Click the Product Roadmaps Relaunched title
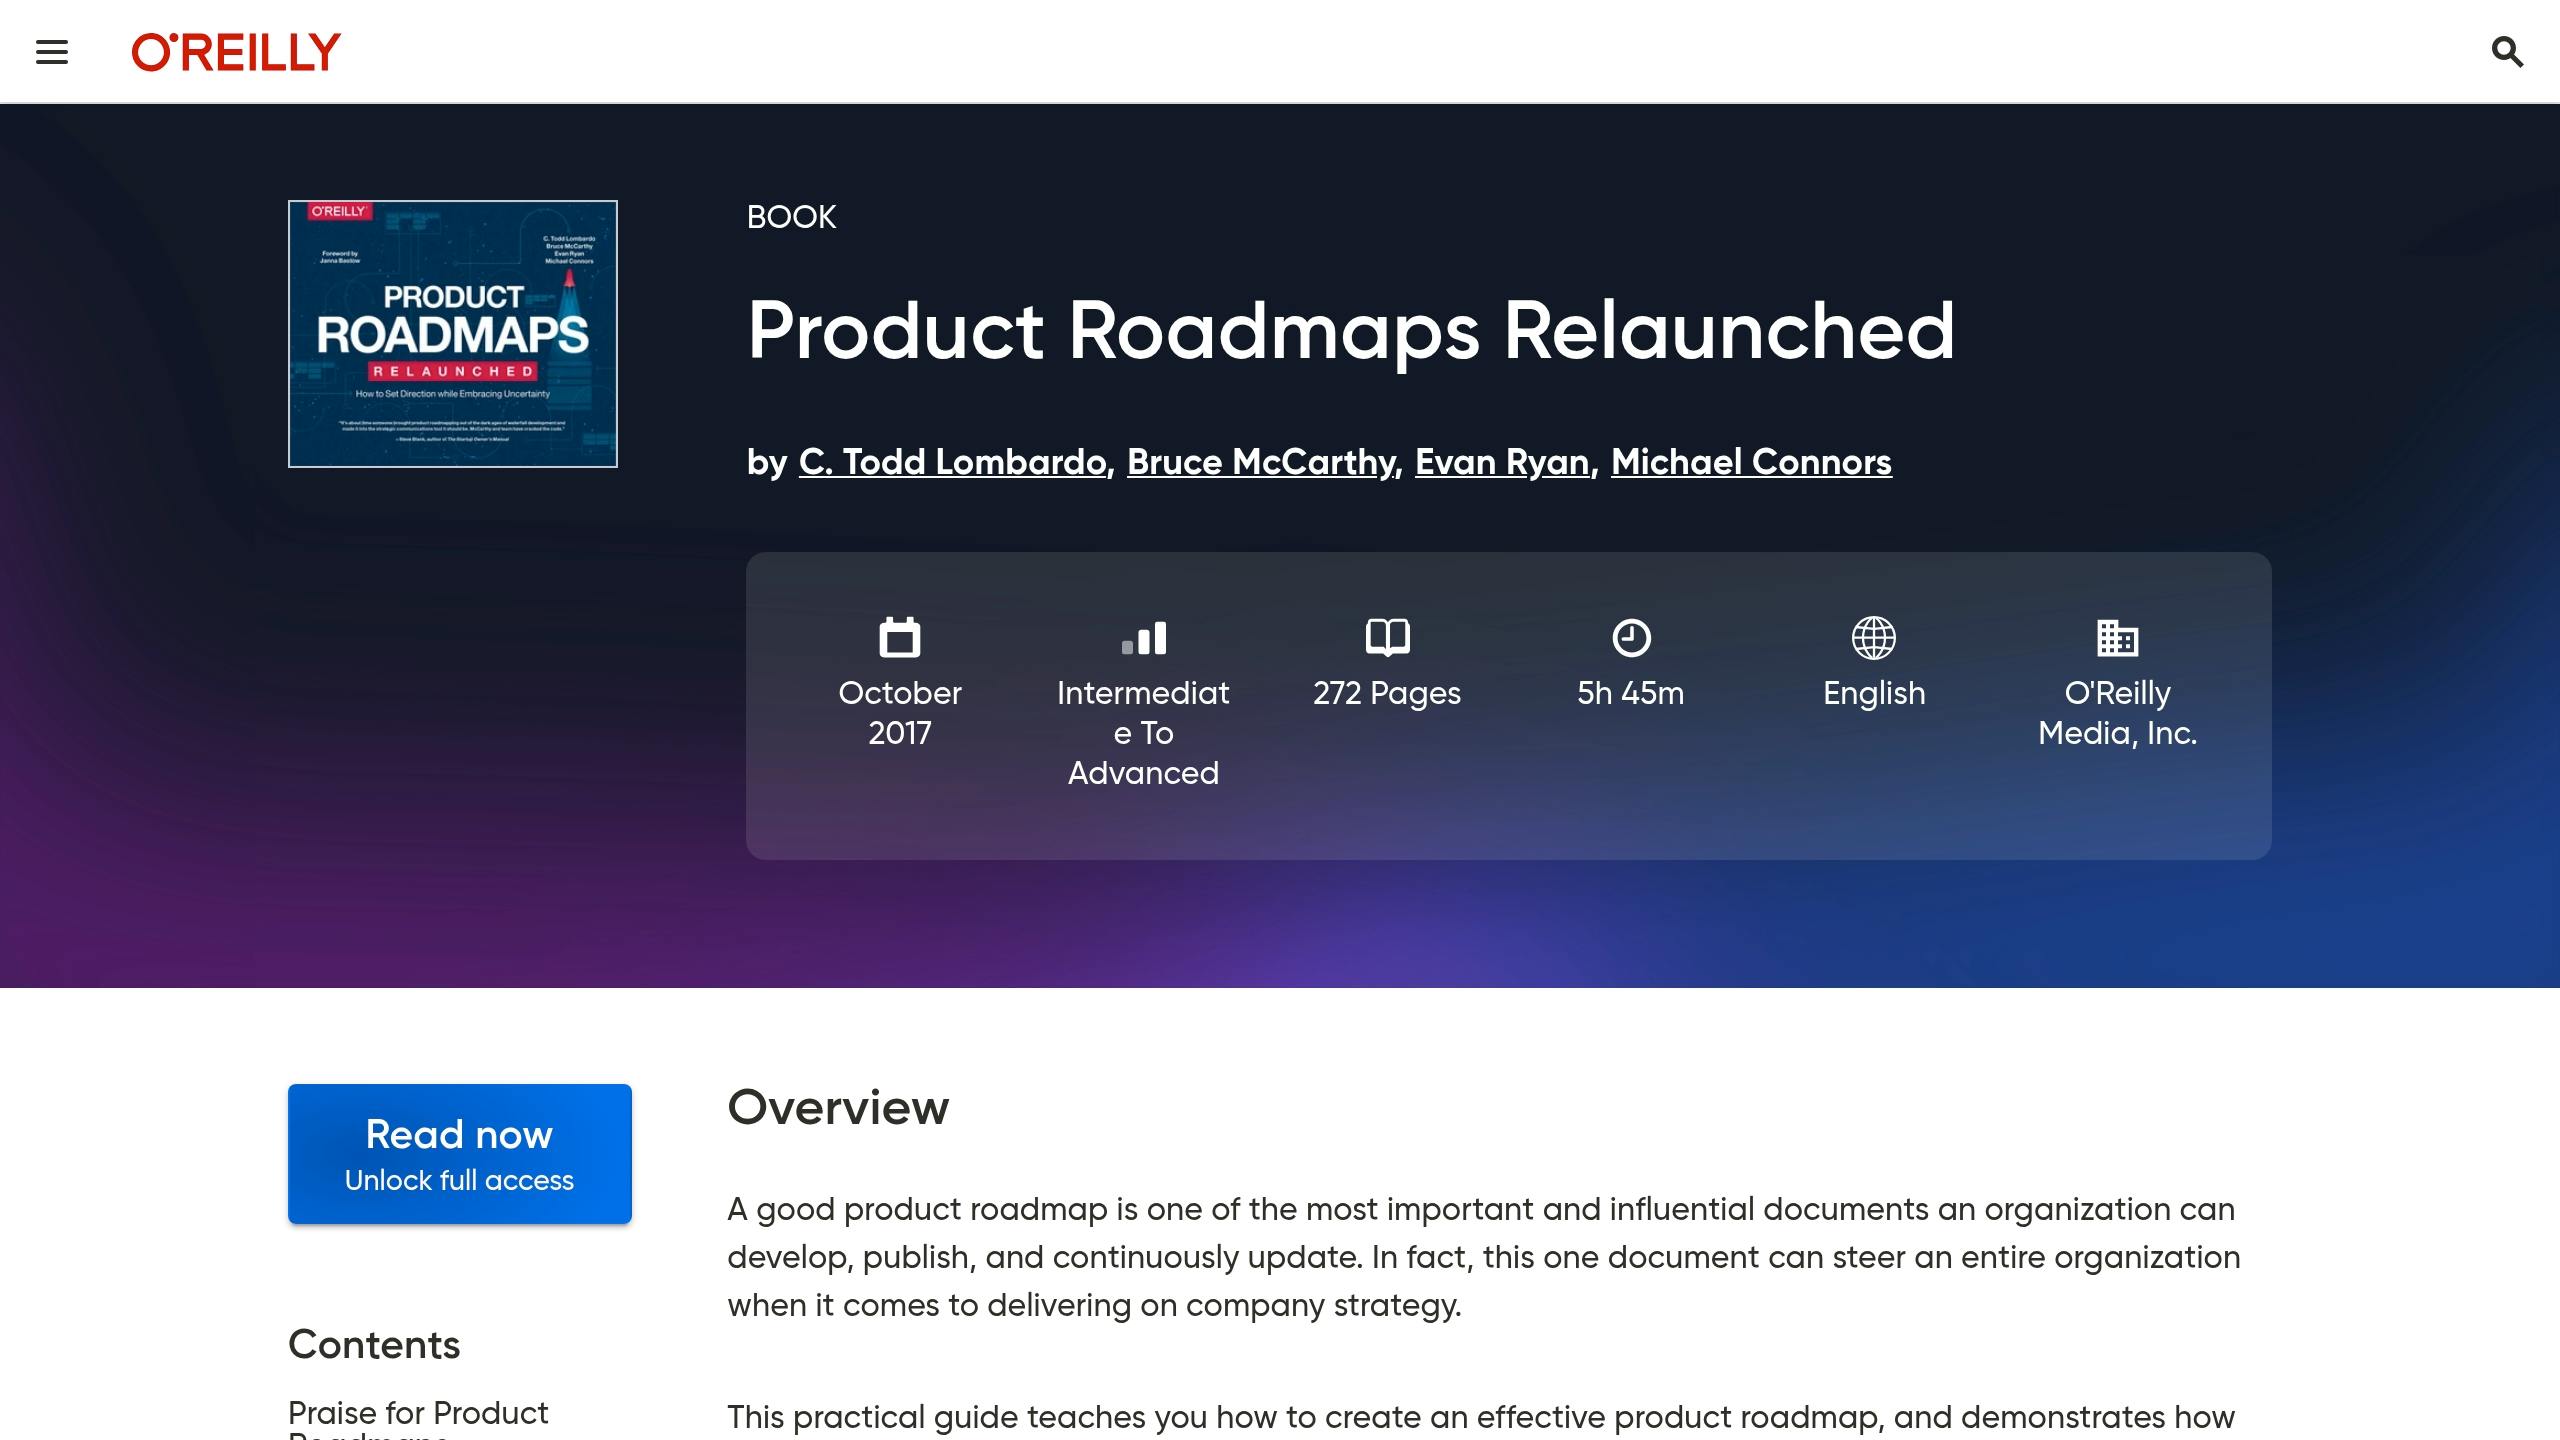The height and width of the screenshot is (1440, 2560). click(1351, 331)
